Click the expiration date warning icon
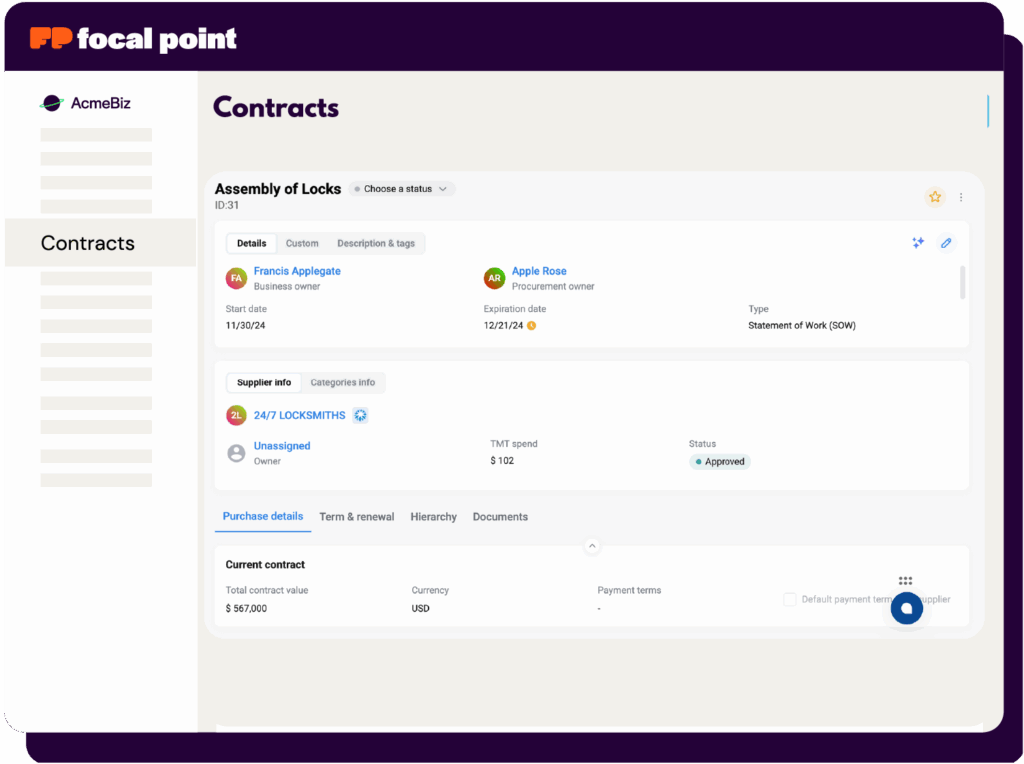Viewport: 1024px width, 764px height. [x=532, y=326]
